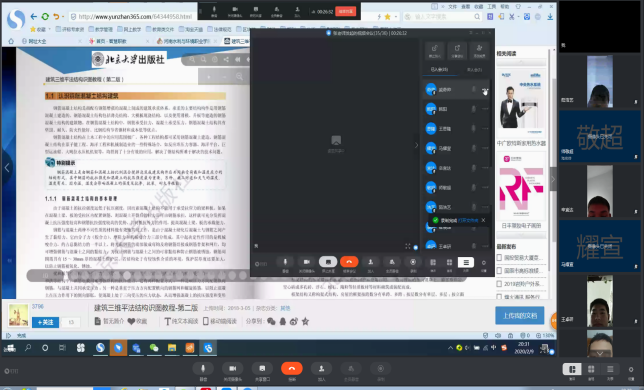Click the +关注 follow button

click(46, 322)
